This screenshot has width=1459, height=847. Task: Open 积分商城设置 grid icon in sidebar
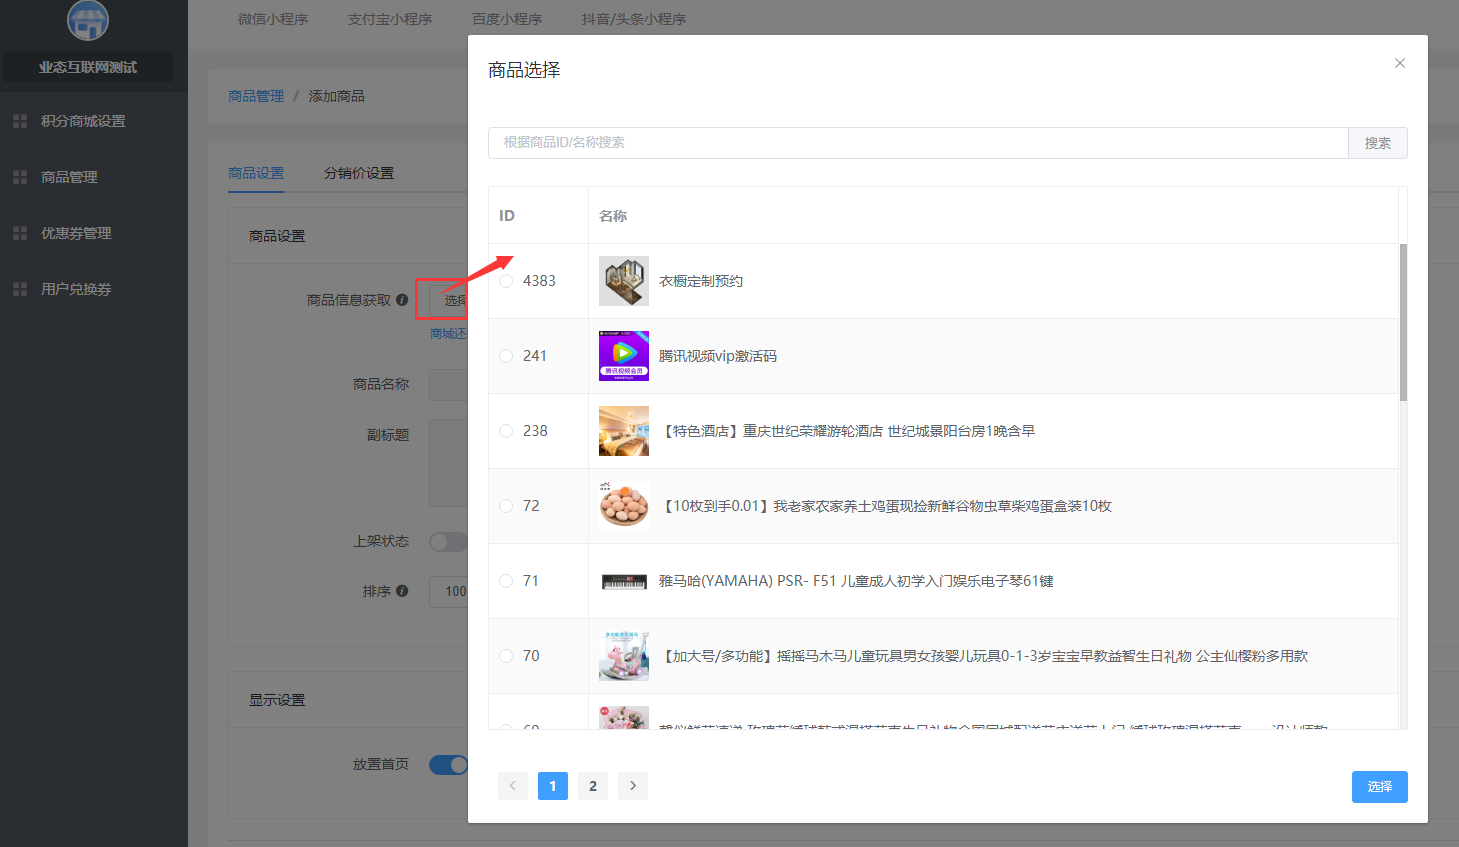(20, 121)
